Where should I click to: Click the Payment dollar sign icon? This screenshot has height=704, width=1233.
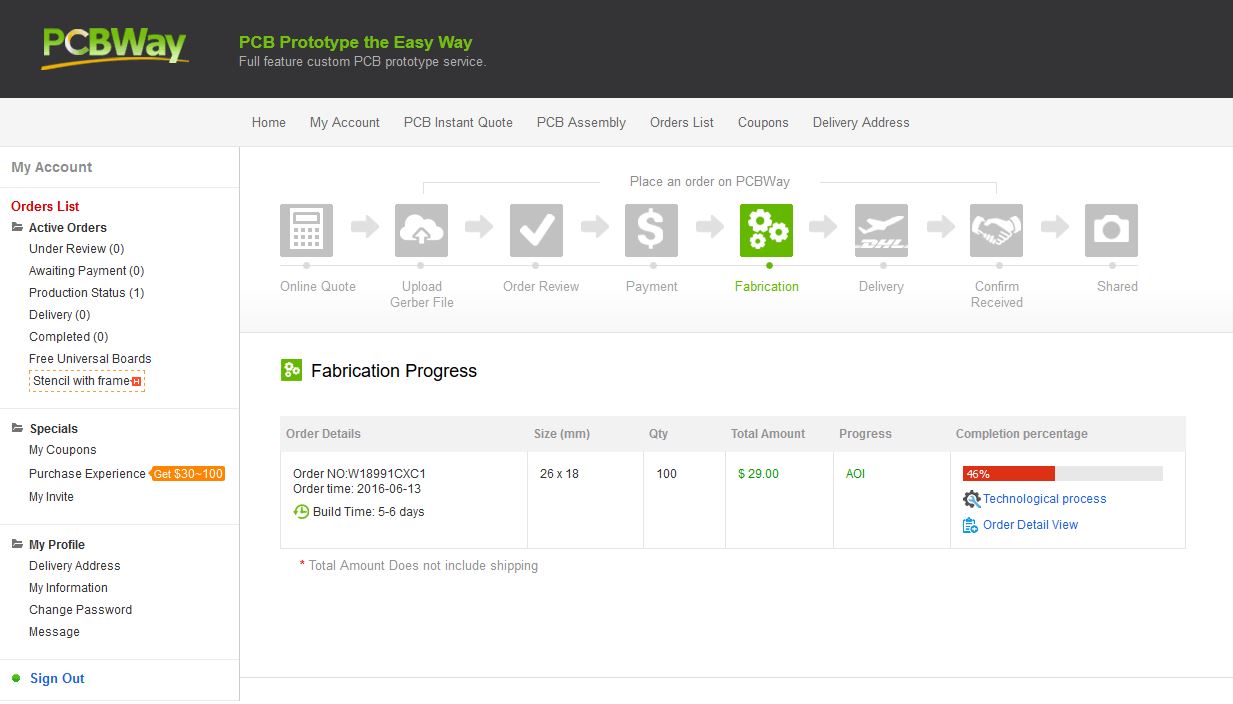pyautogui.click(x=651, y=230)
